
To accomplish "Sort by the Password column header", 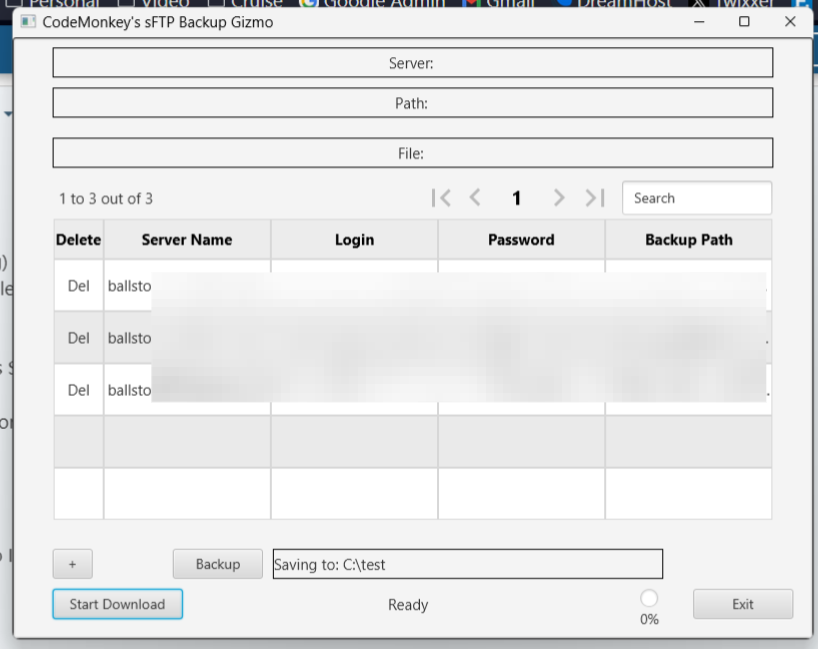I will pos(521,240).
